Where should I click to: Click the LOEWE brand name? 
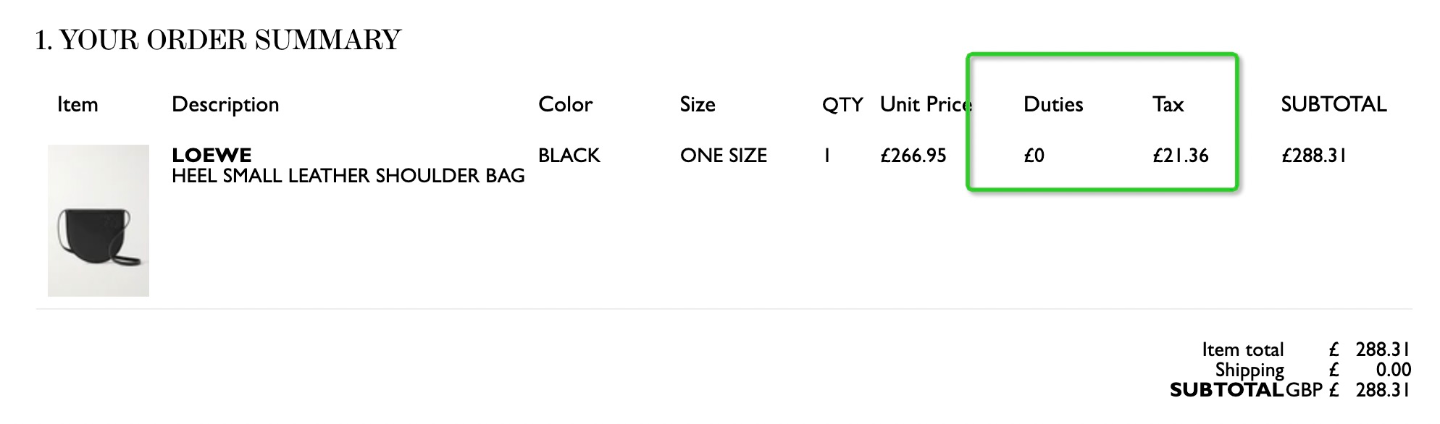point(212,155)
